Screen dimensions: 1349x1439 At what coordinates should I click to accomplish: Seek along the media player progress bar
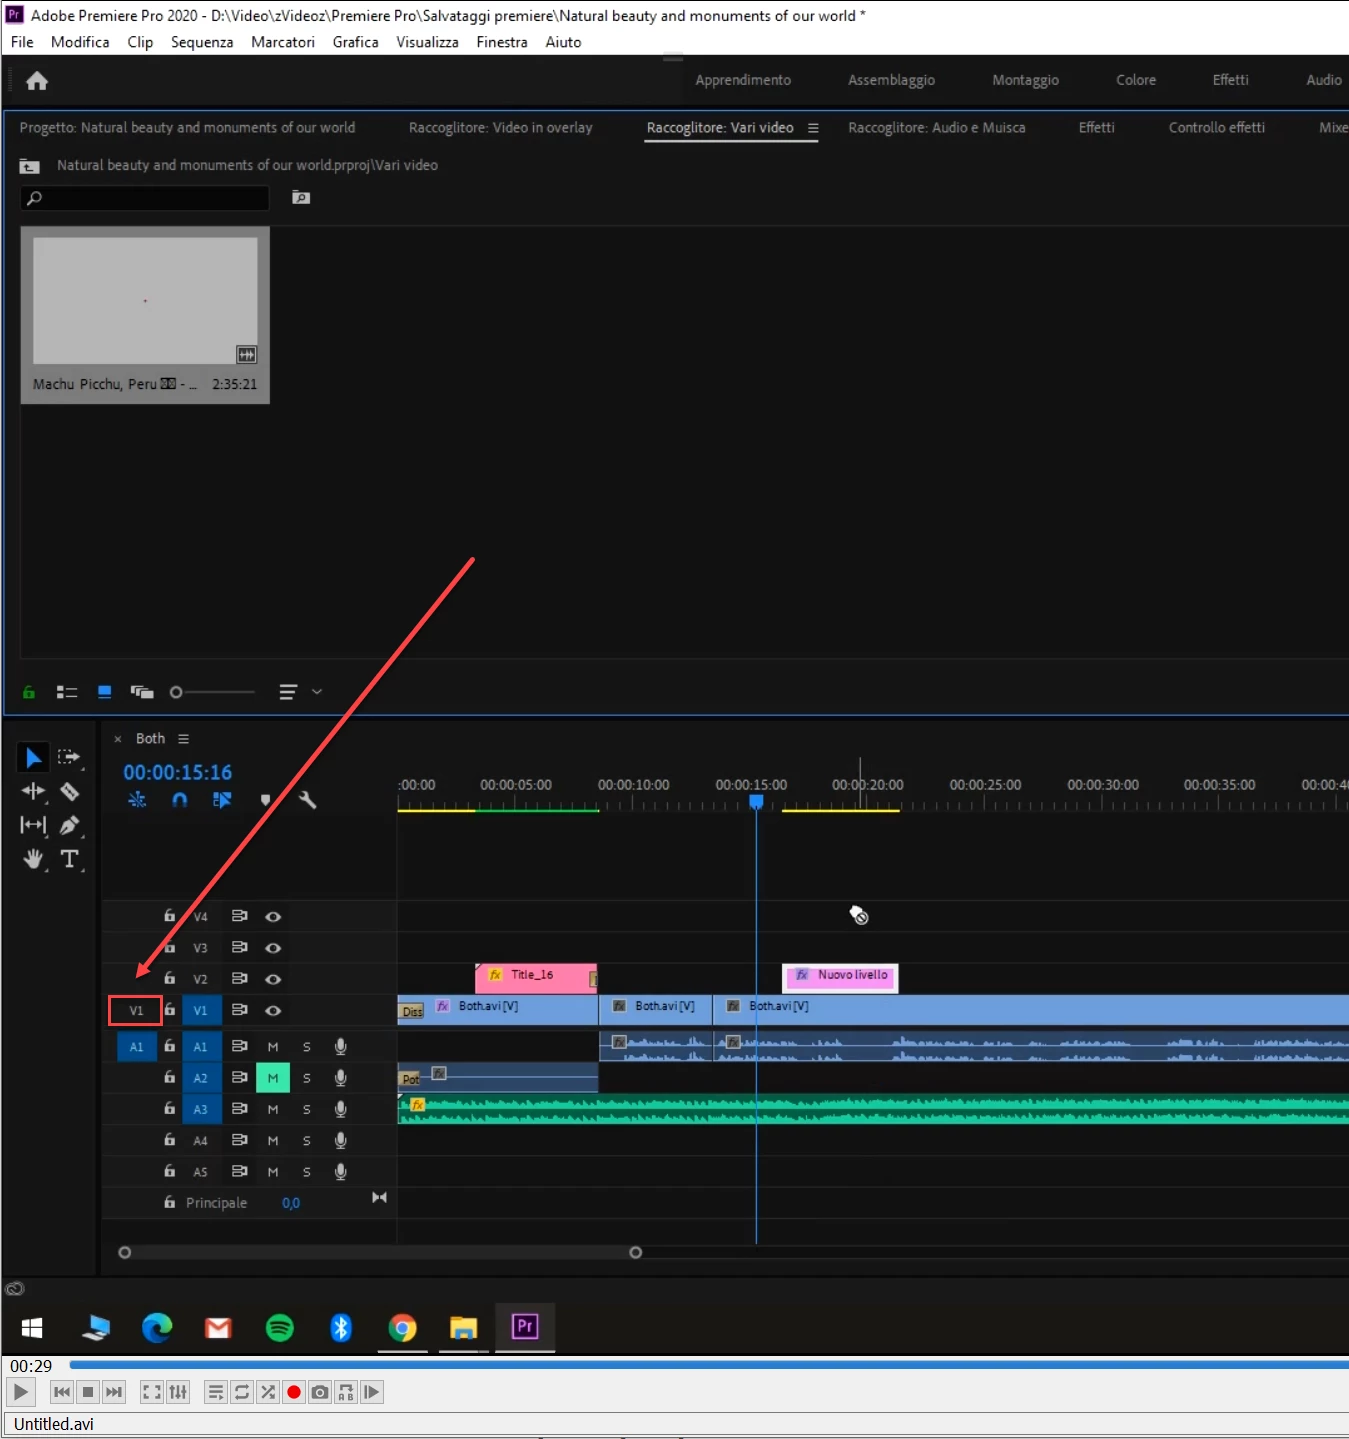[x=709, y=1365]
